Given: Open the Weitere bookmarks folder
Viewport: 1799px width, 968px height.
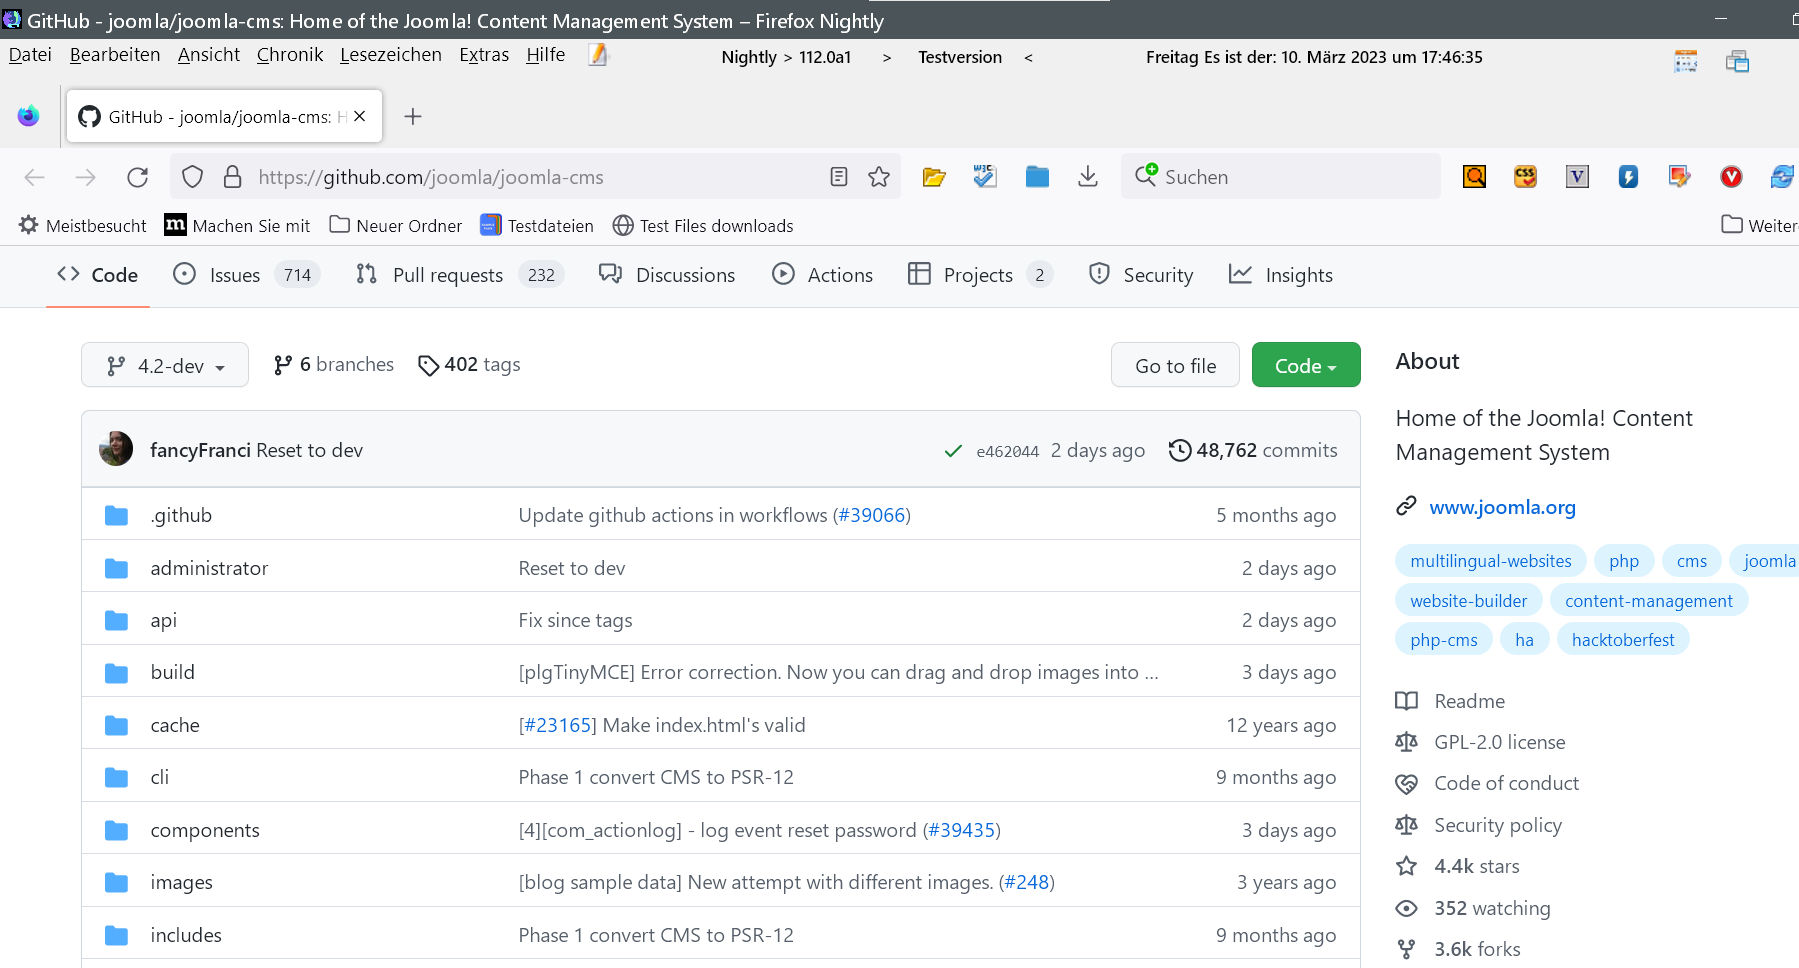Looking at the screenshot, I should click(x=1760, y=225).
